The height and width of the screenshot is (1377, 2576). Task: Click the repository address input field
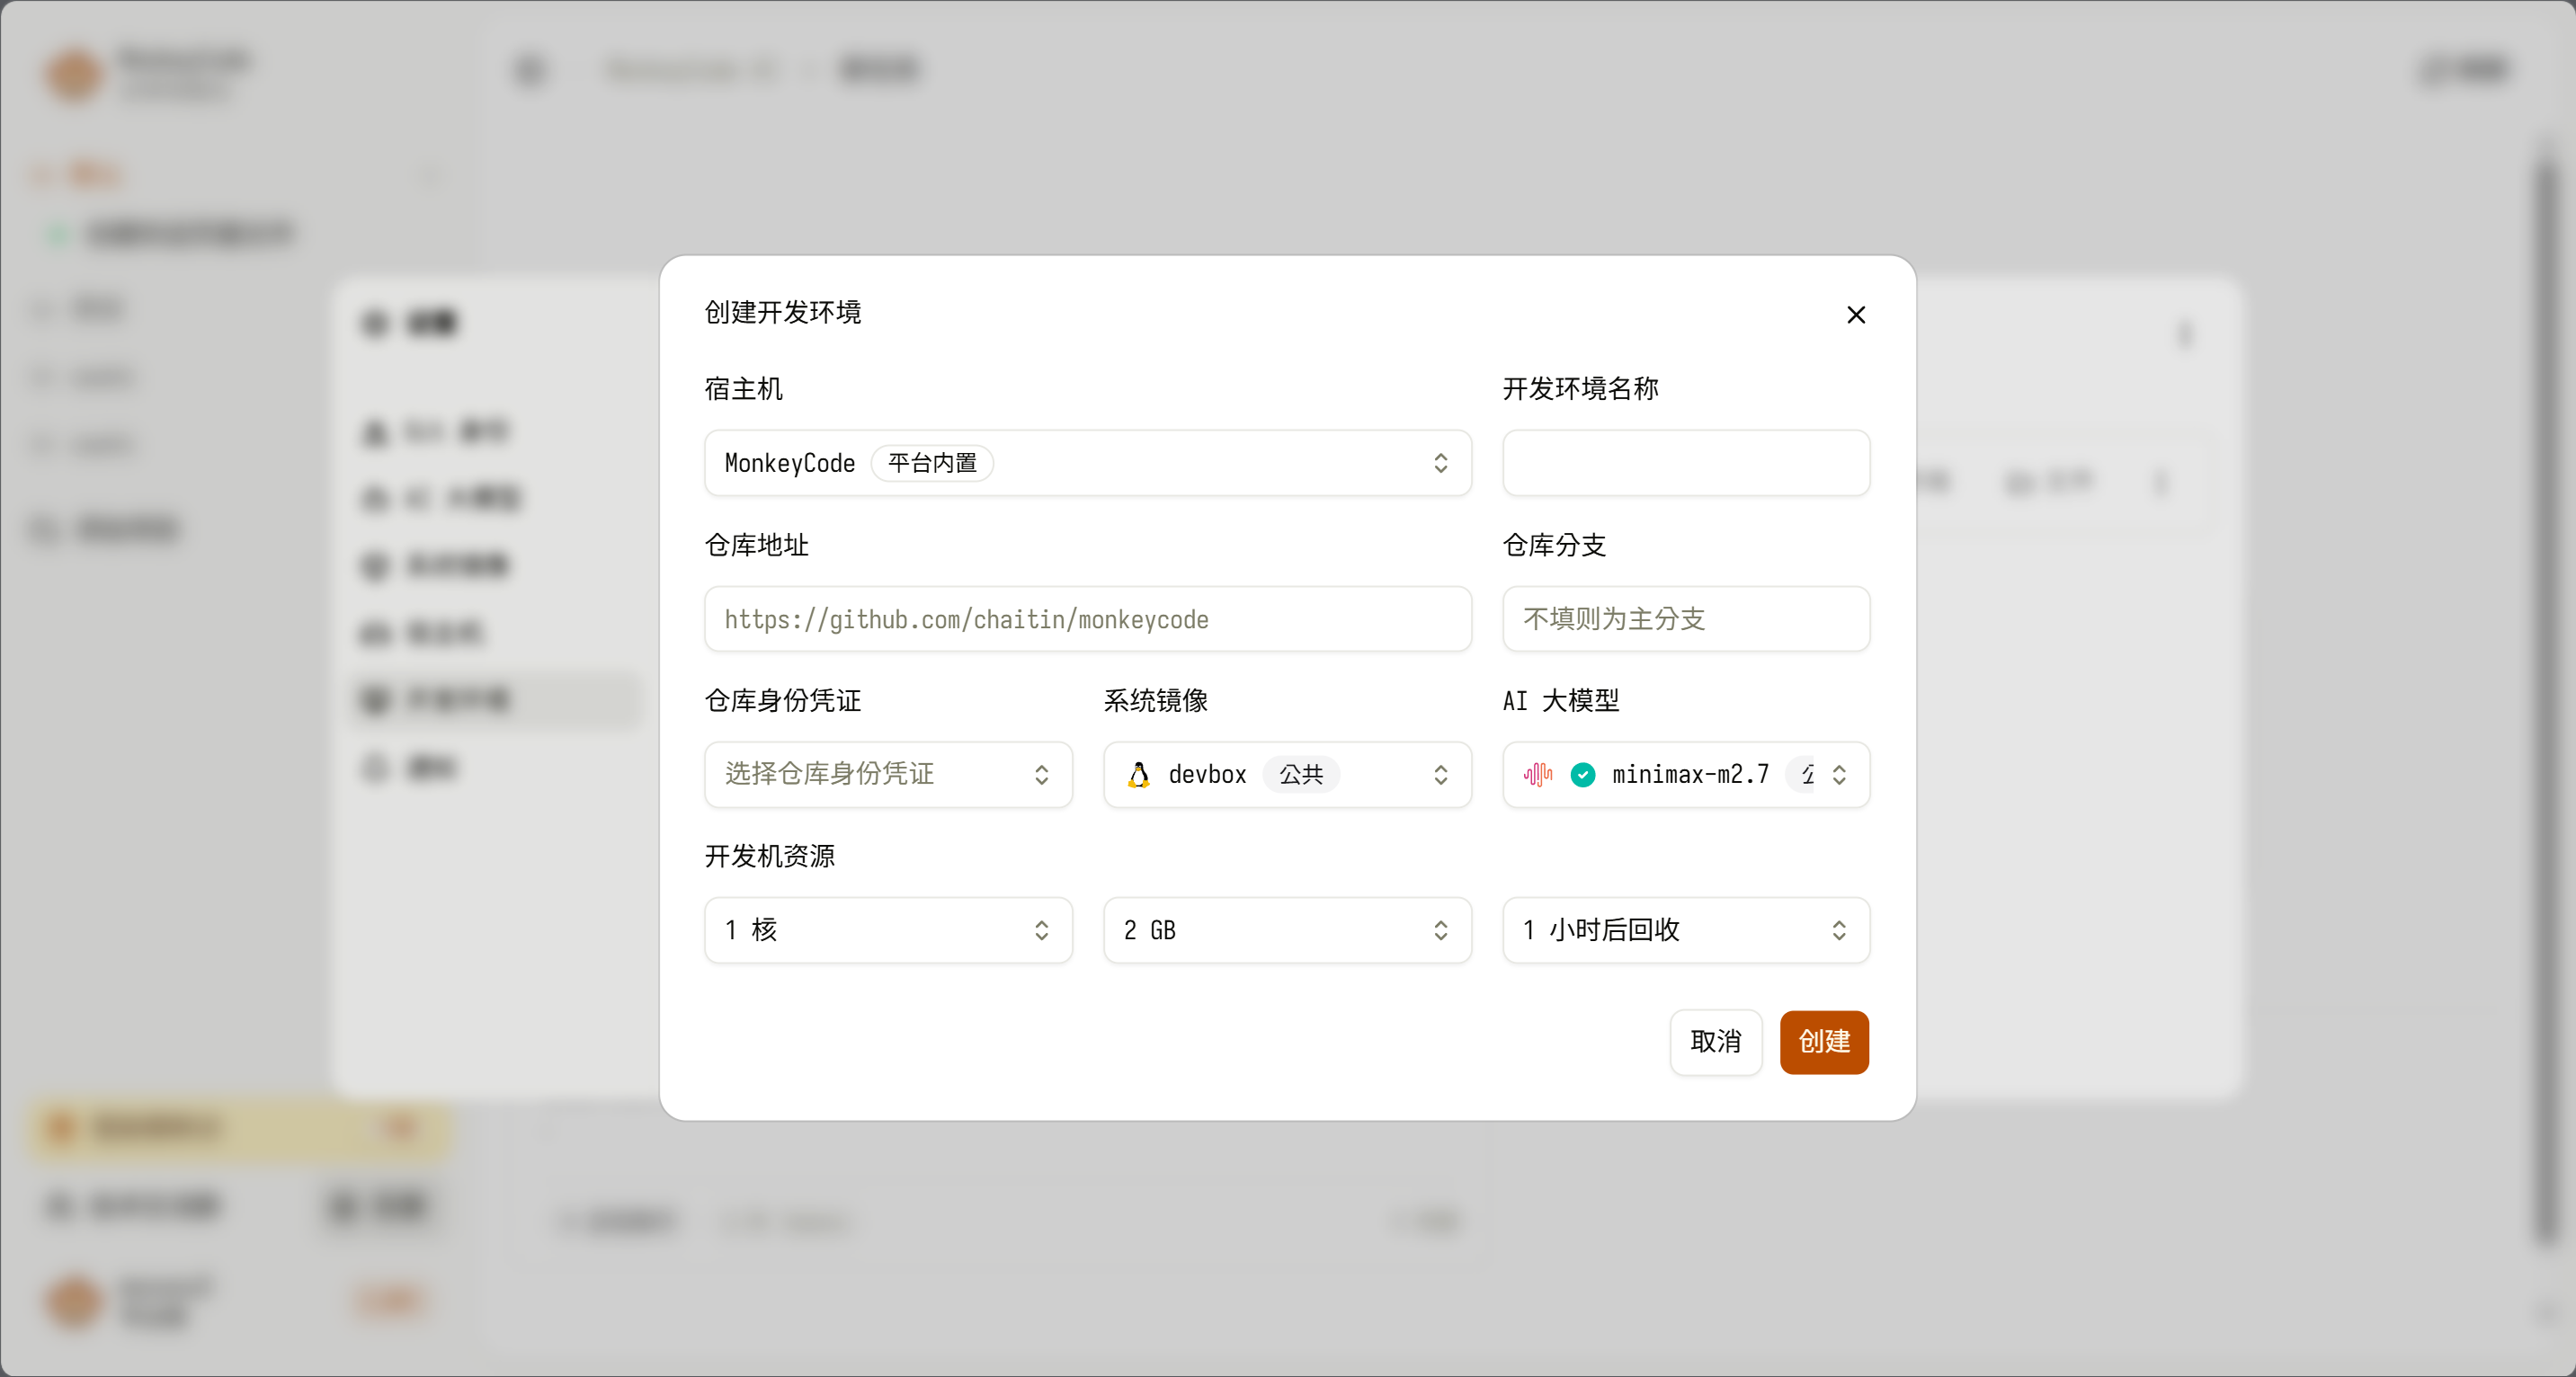pyautogui.click(x=1086, y=619)
